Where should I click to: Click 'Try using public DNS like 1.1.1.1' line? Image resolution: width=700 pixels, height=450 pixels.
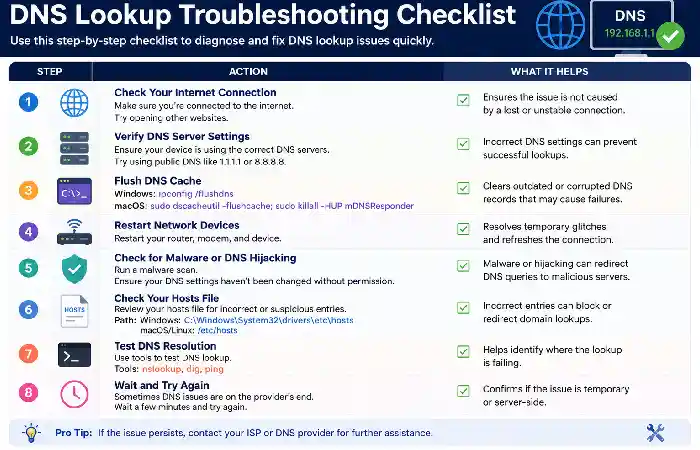tap(200, 162)
